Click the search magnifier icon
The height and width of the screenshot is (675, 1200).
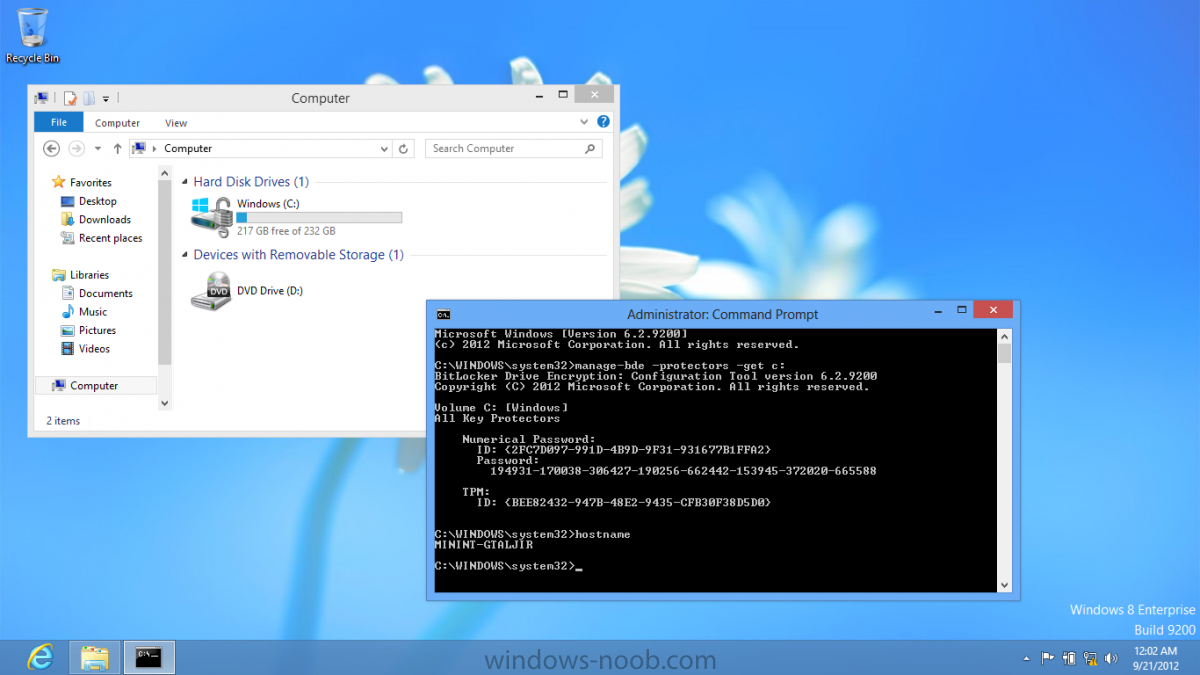point(590,148)
